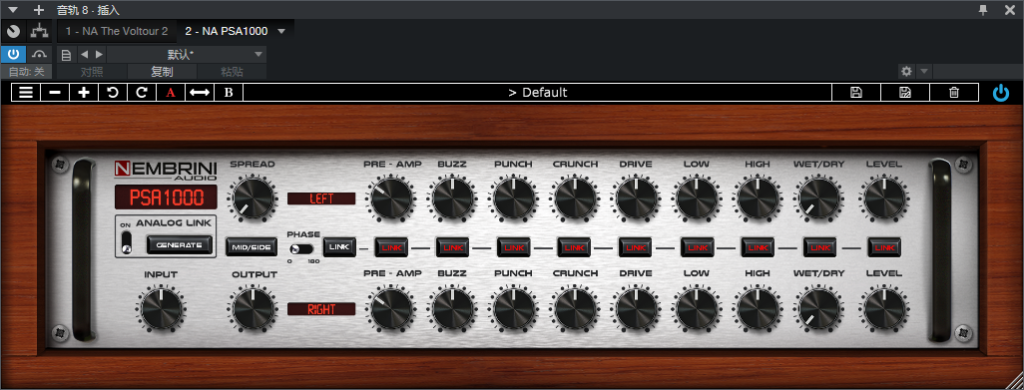Open the routing view icon
The image size is (1024, 390).
point(40,31)
